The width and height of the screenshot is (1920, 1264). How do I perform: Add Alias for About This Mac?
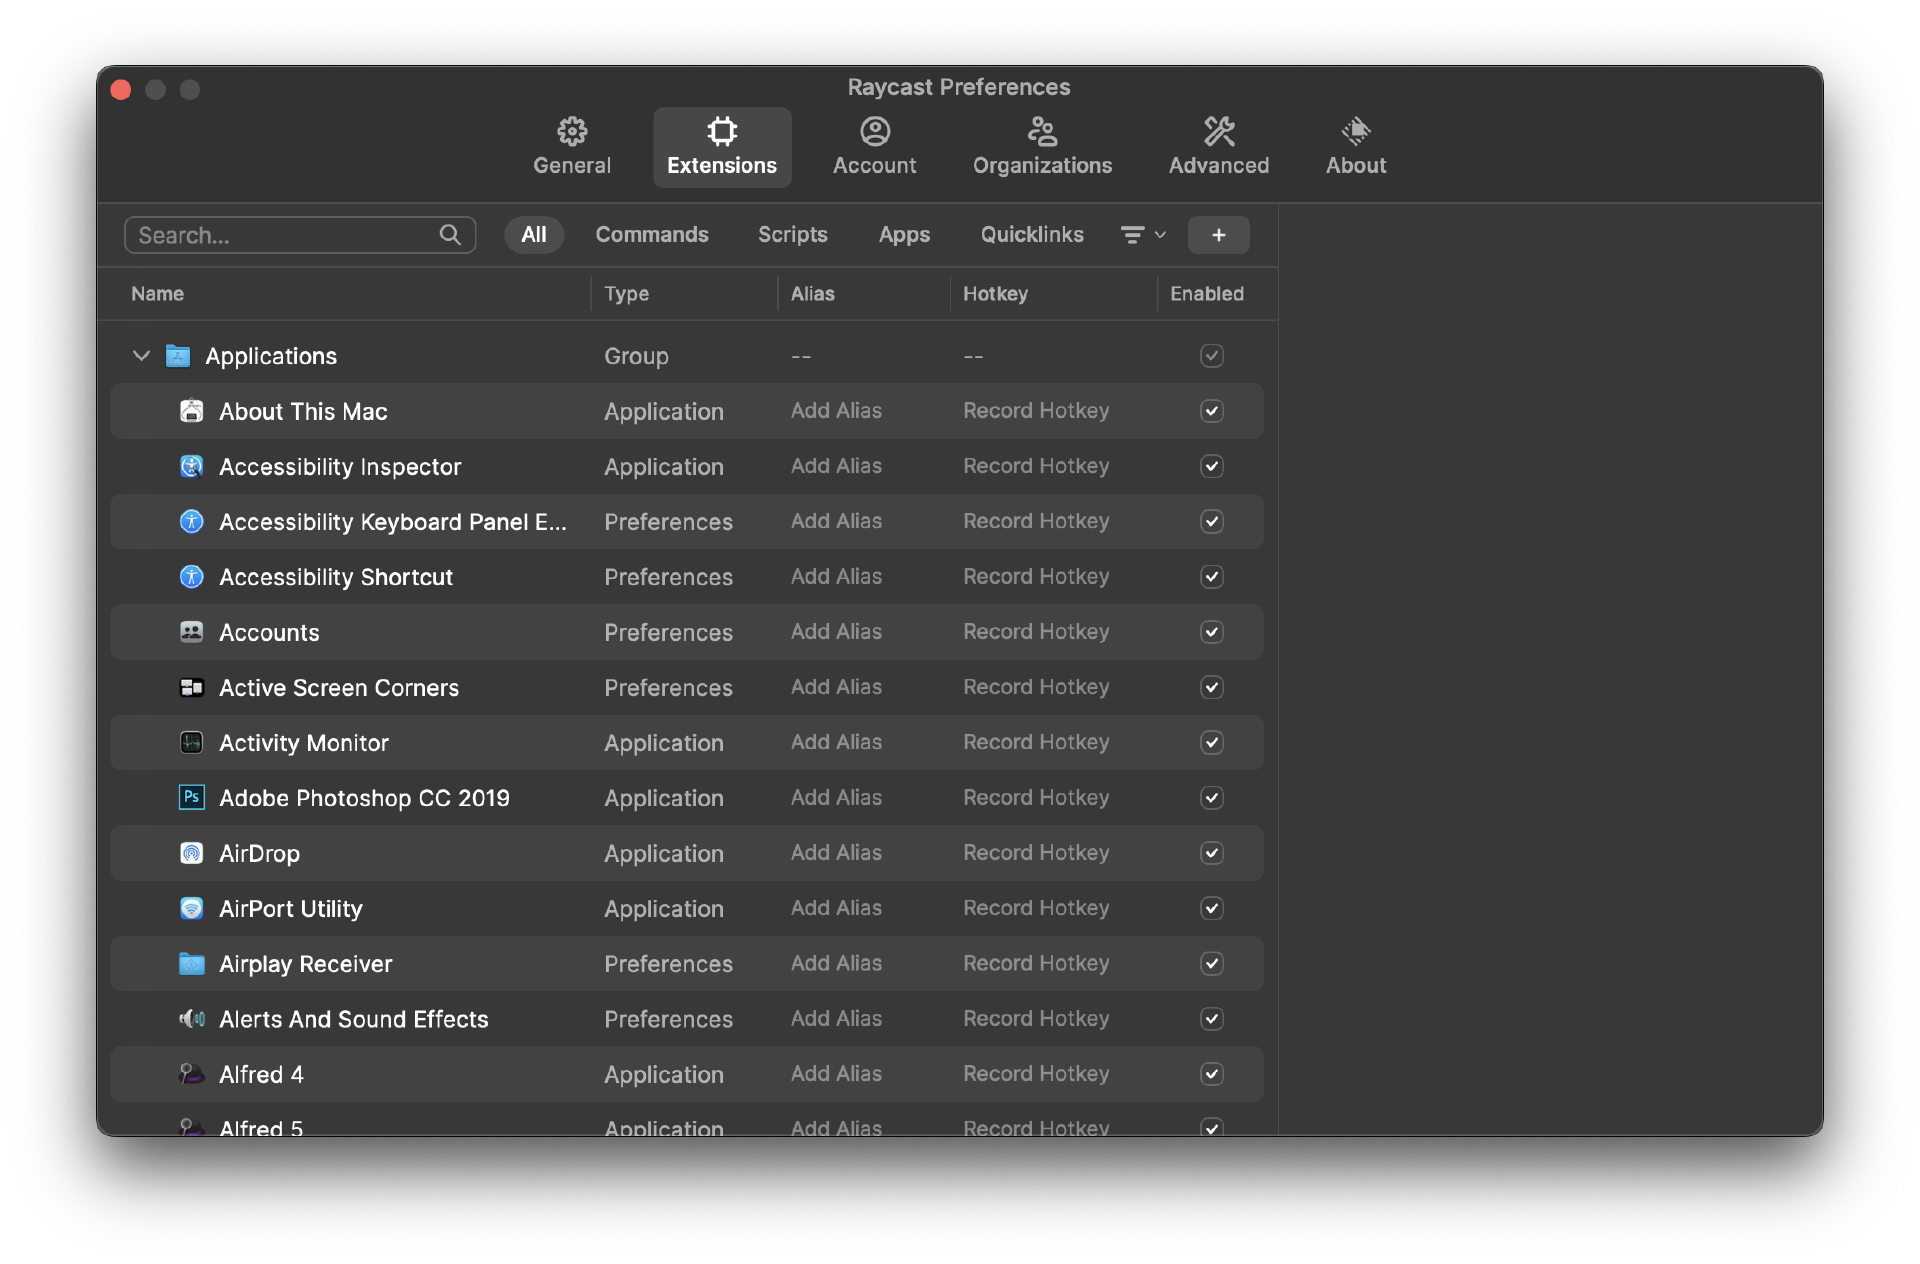836,411
